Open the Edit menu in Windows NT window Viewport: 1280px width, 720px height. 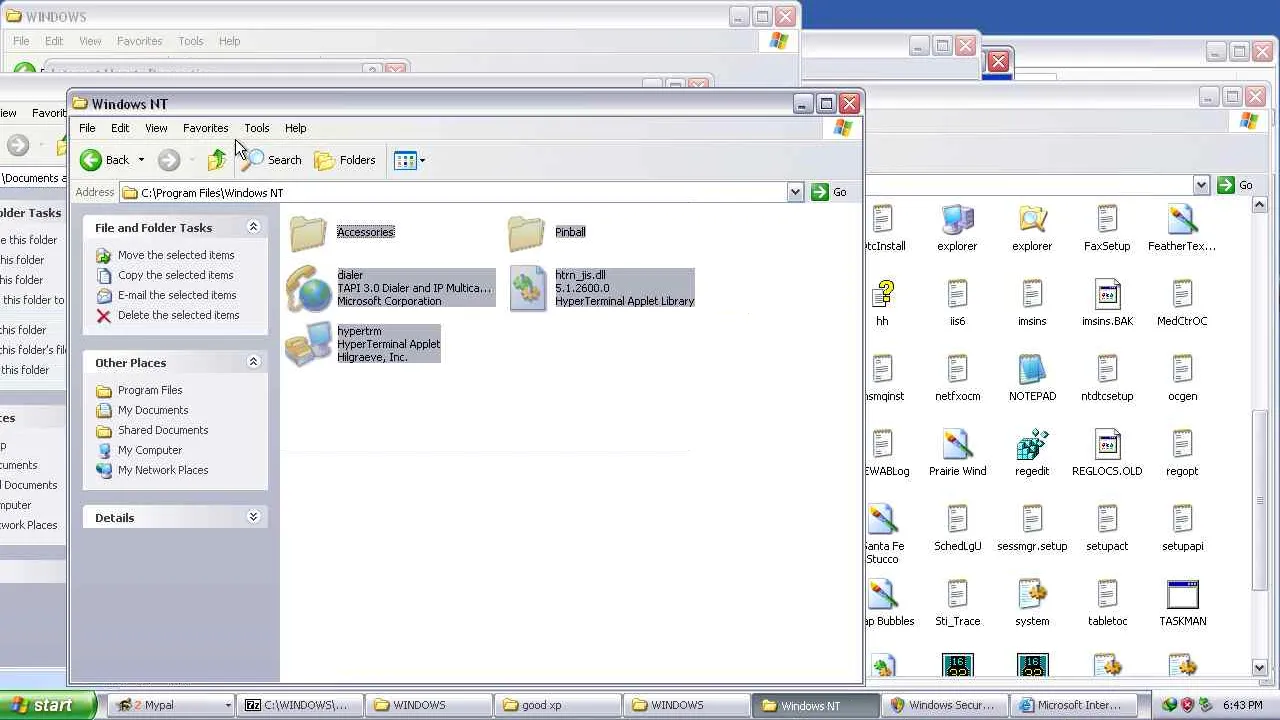click(120, 128)
